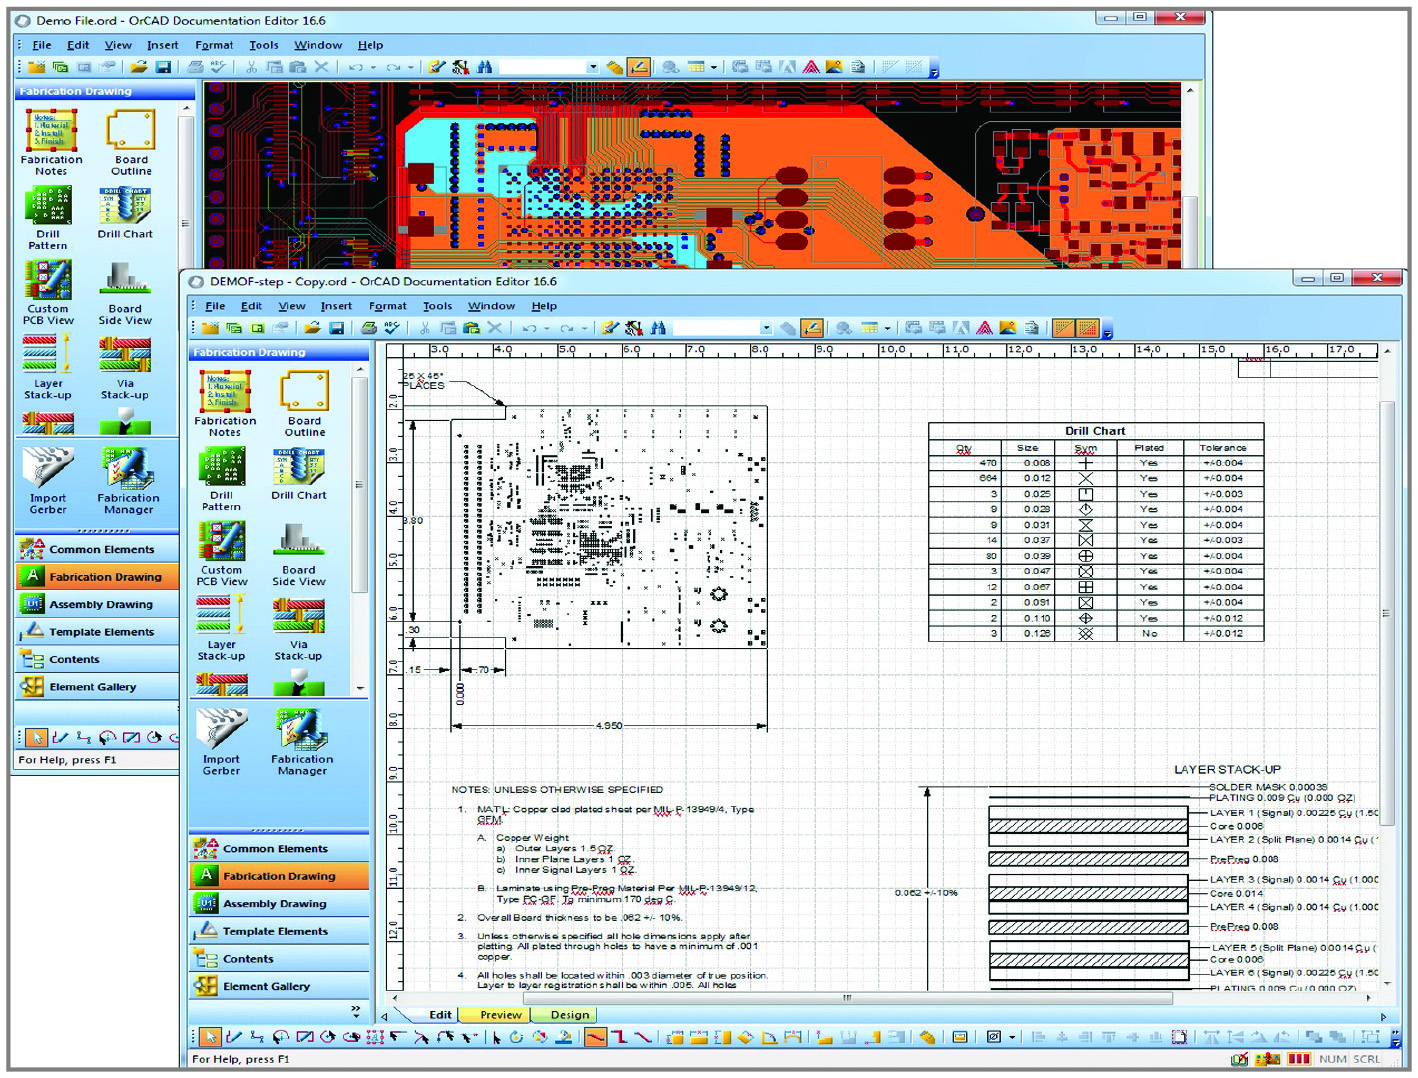
Task: Click Spell check icon in front window toolbar
Action: 392,328
